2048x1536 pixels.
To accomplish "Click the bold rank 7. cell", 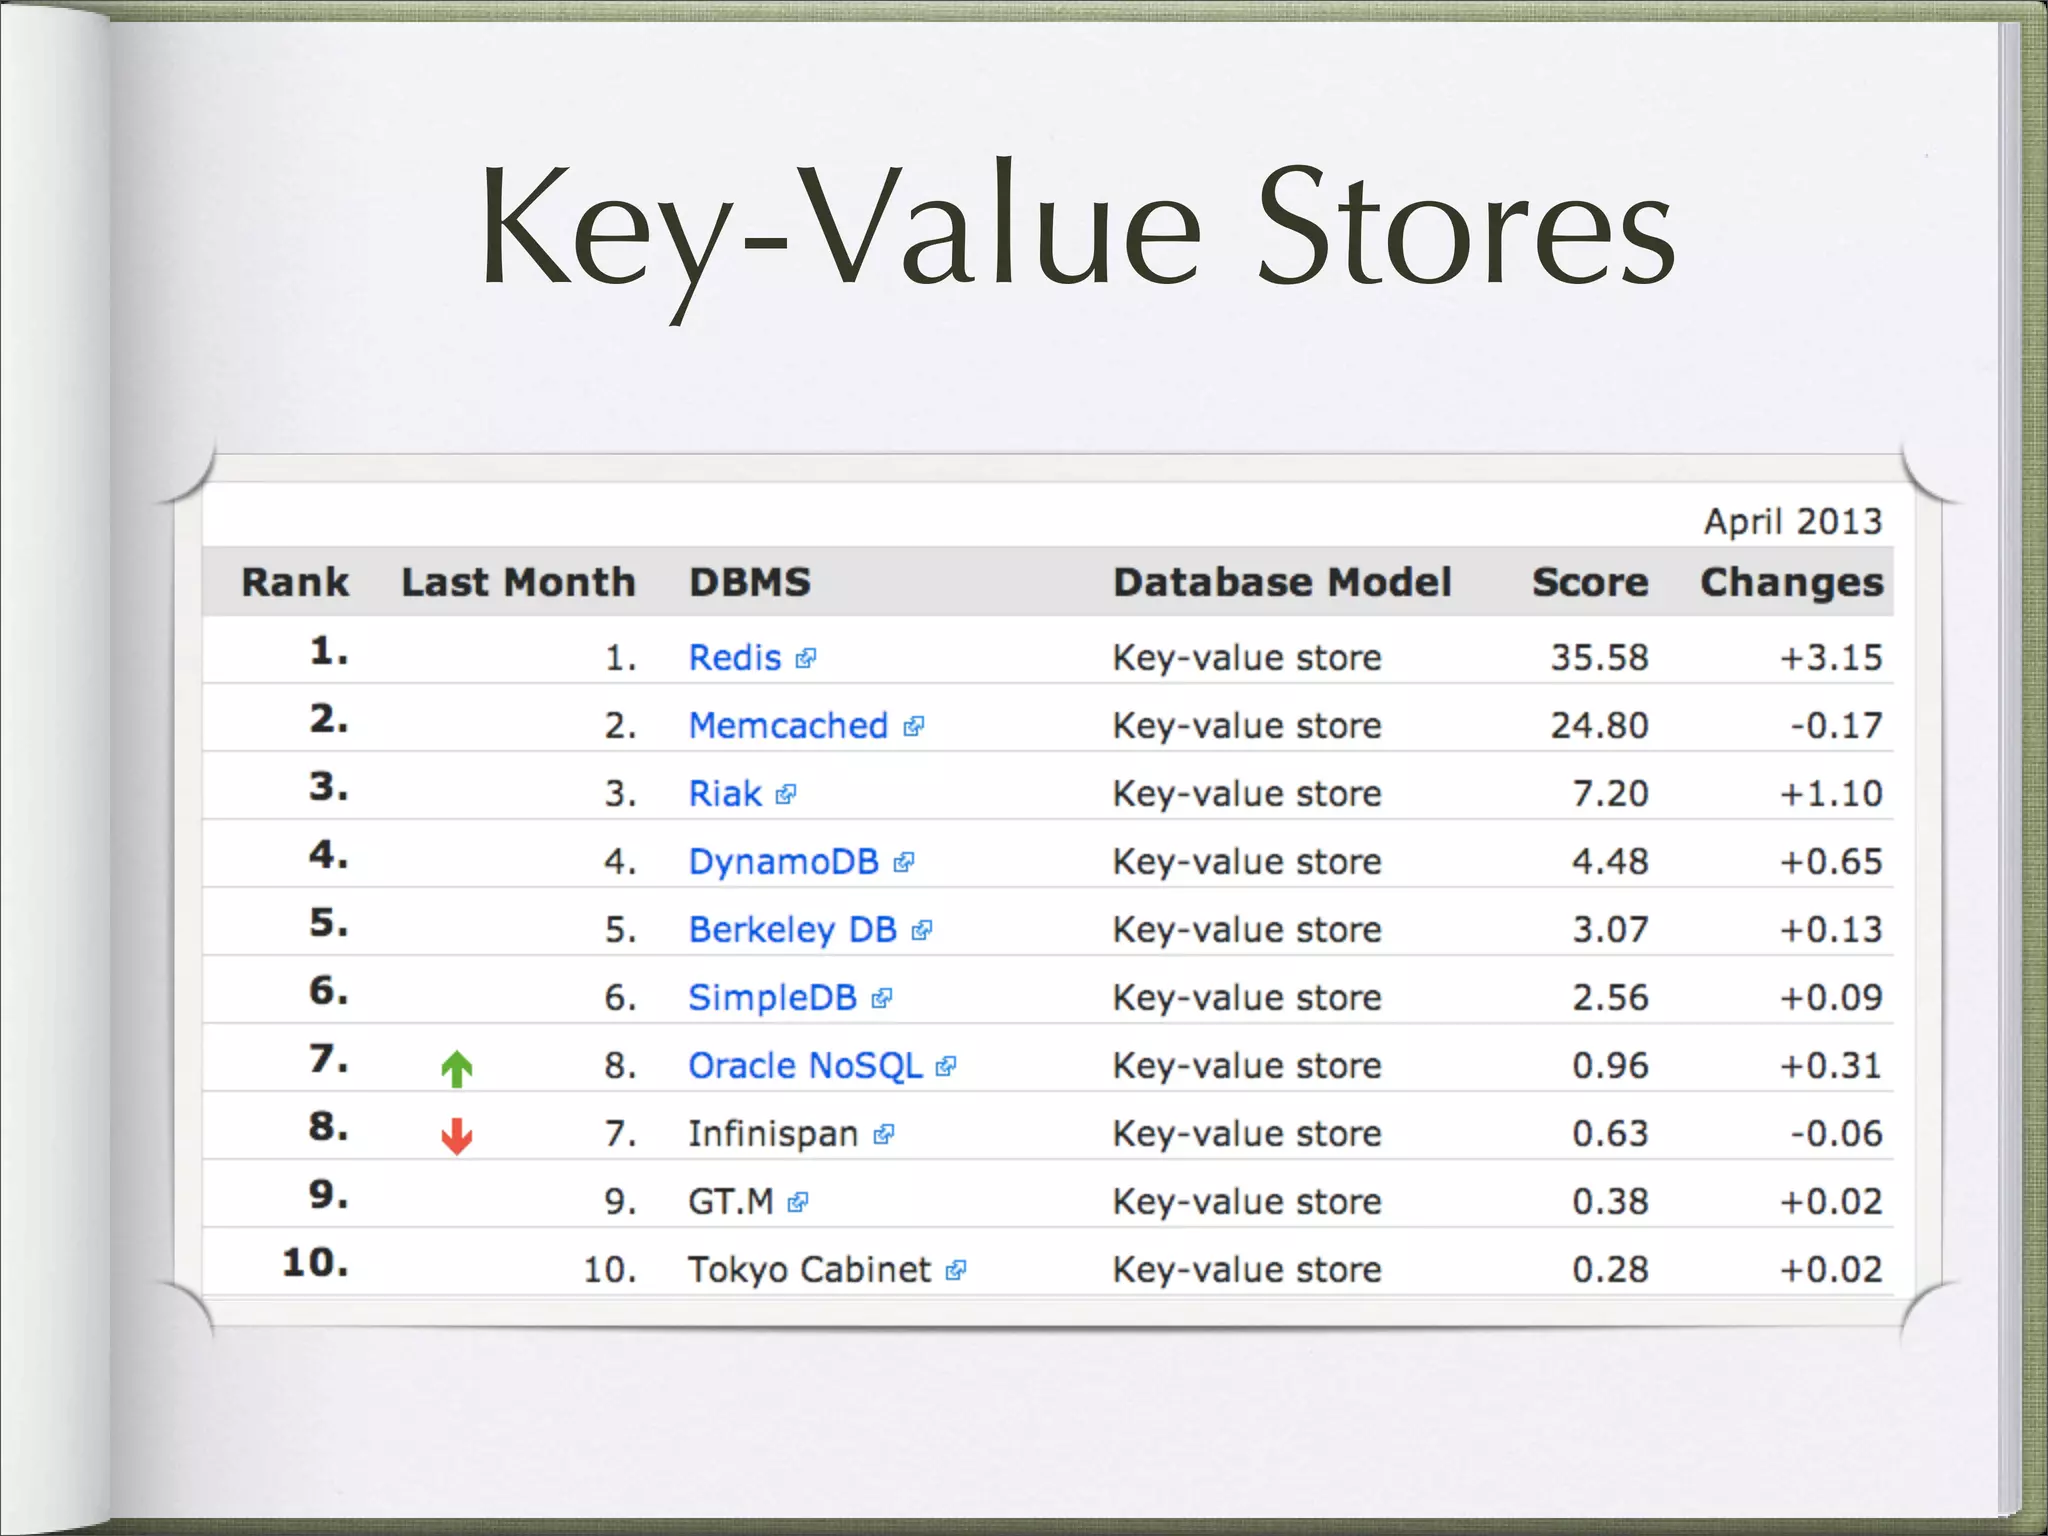I will pyautogui.click(x=329, y=1059).
